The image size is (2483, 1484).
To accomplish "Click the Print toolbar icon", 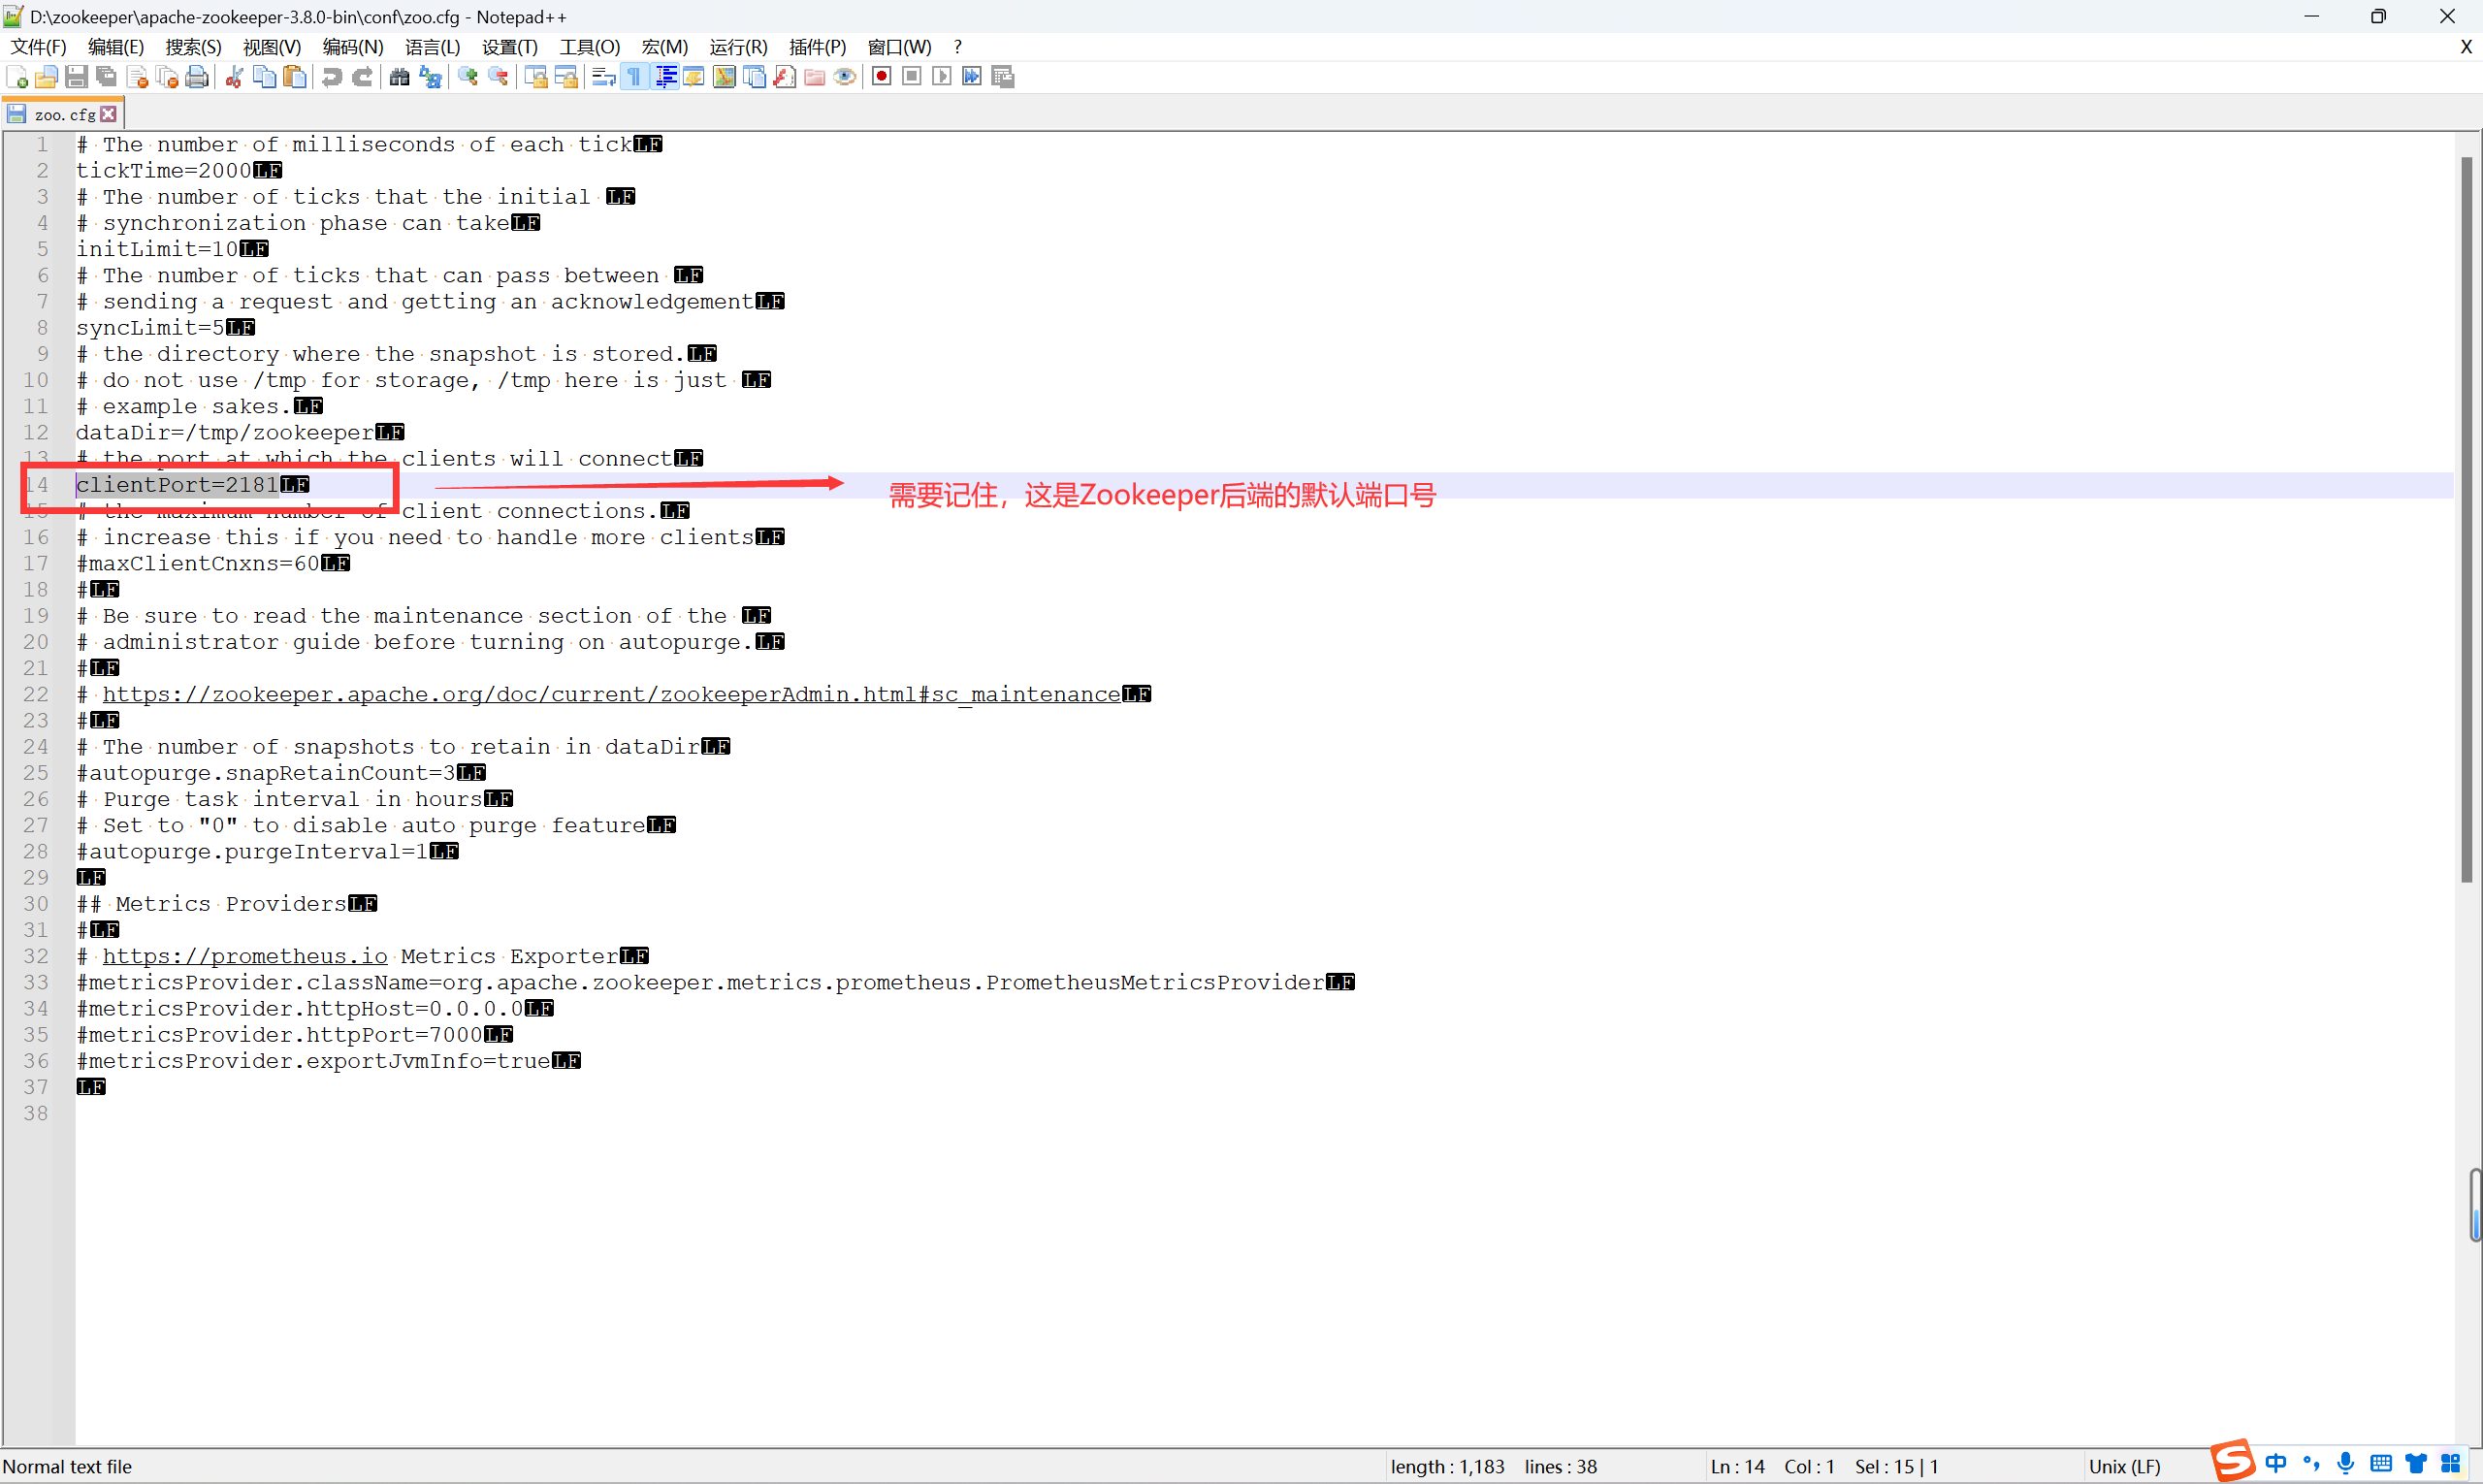I will point(197,77).
